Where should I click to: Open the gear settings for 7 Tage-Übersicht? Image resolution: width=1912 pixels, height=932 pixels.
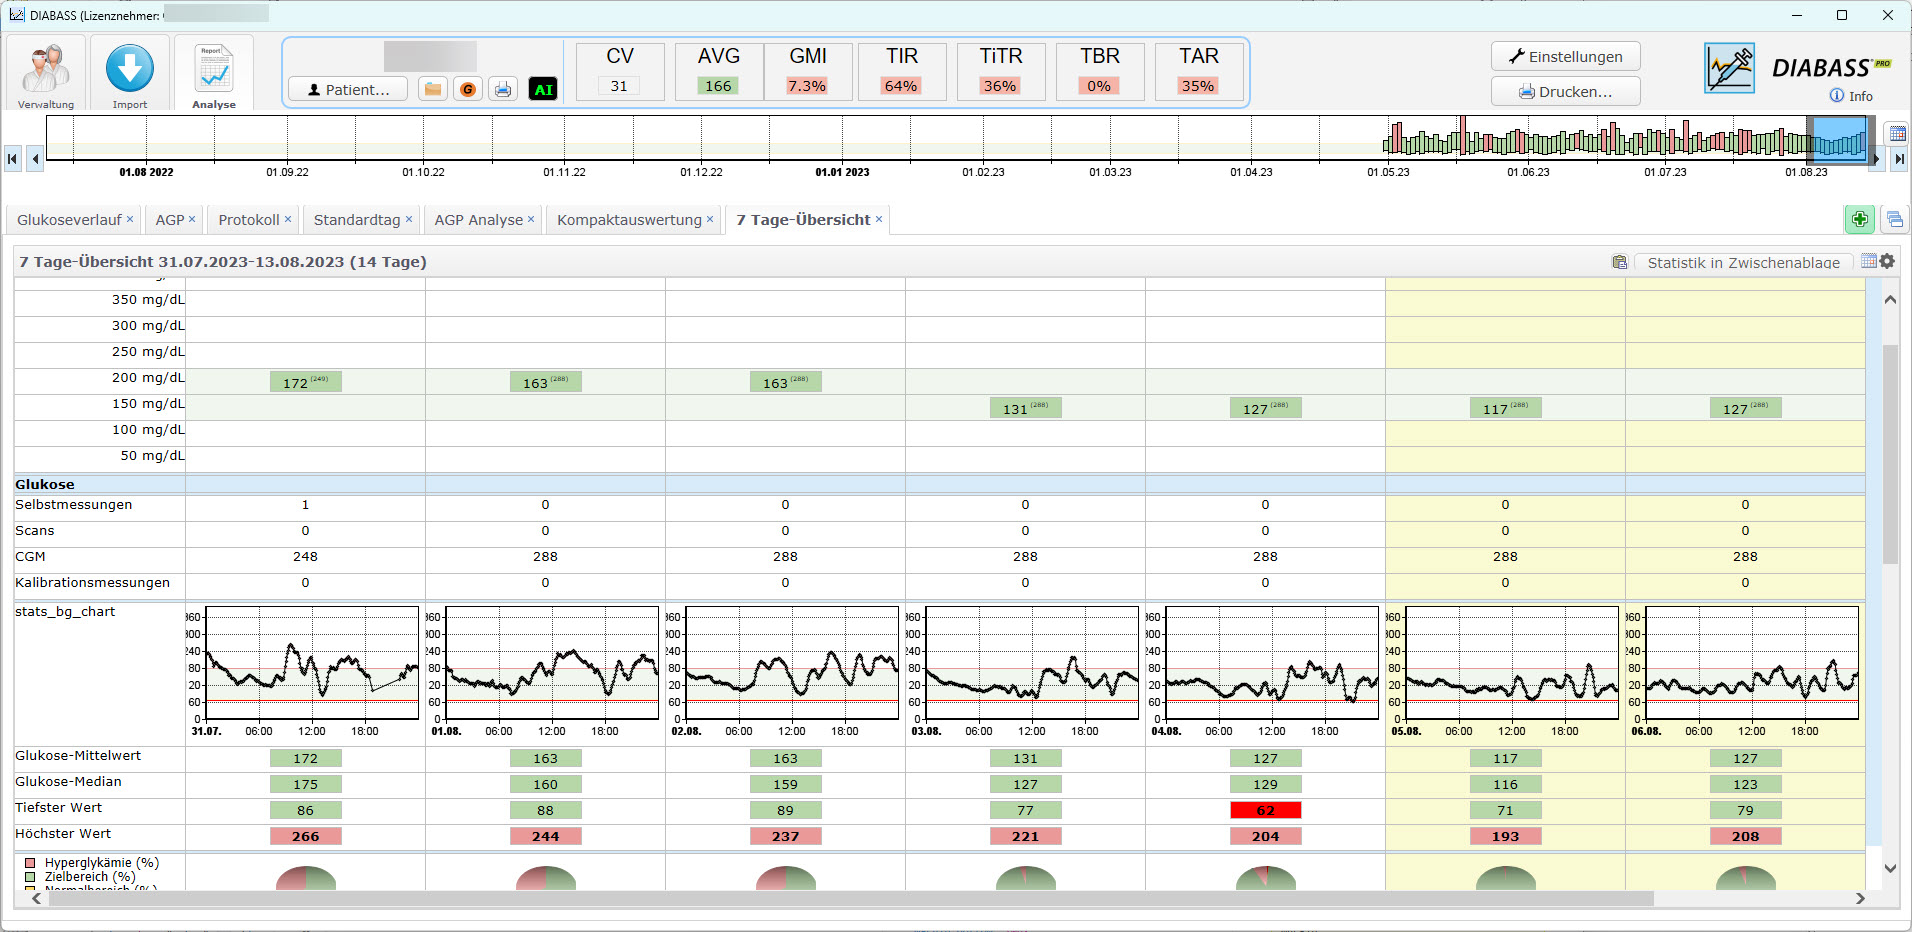click(1887, 261)
